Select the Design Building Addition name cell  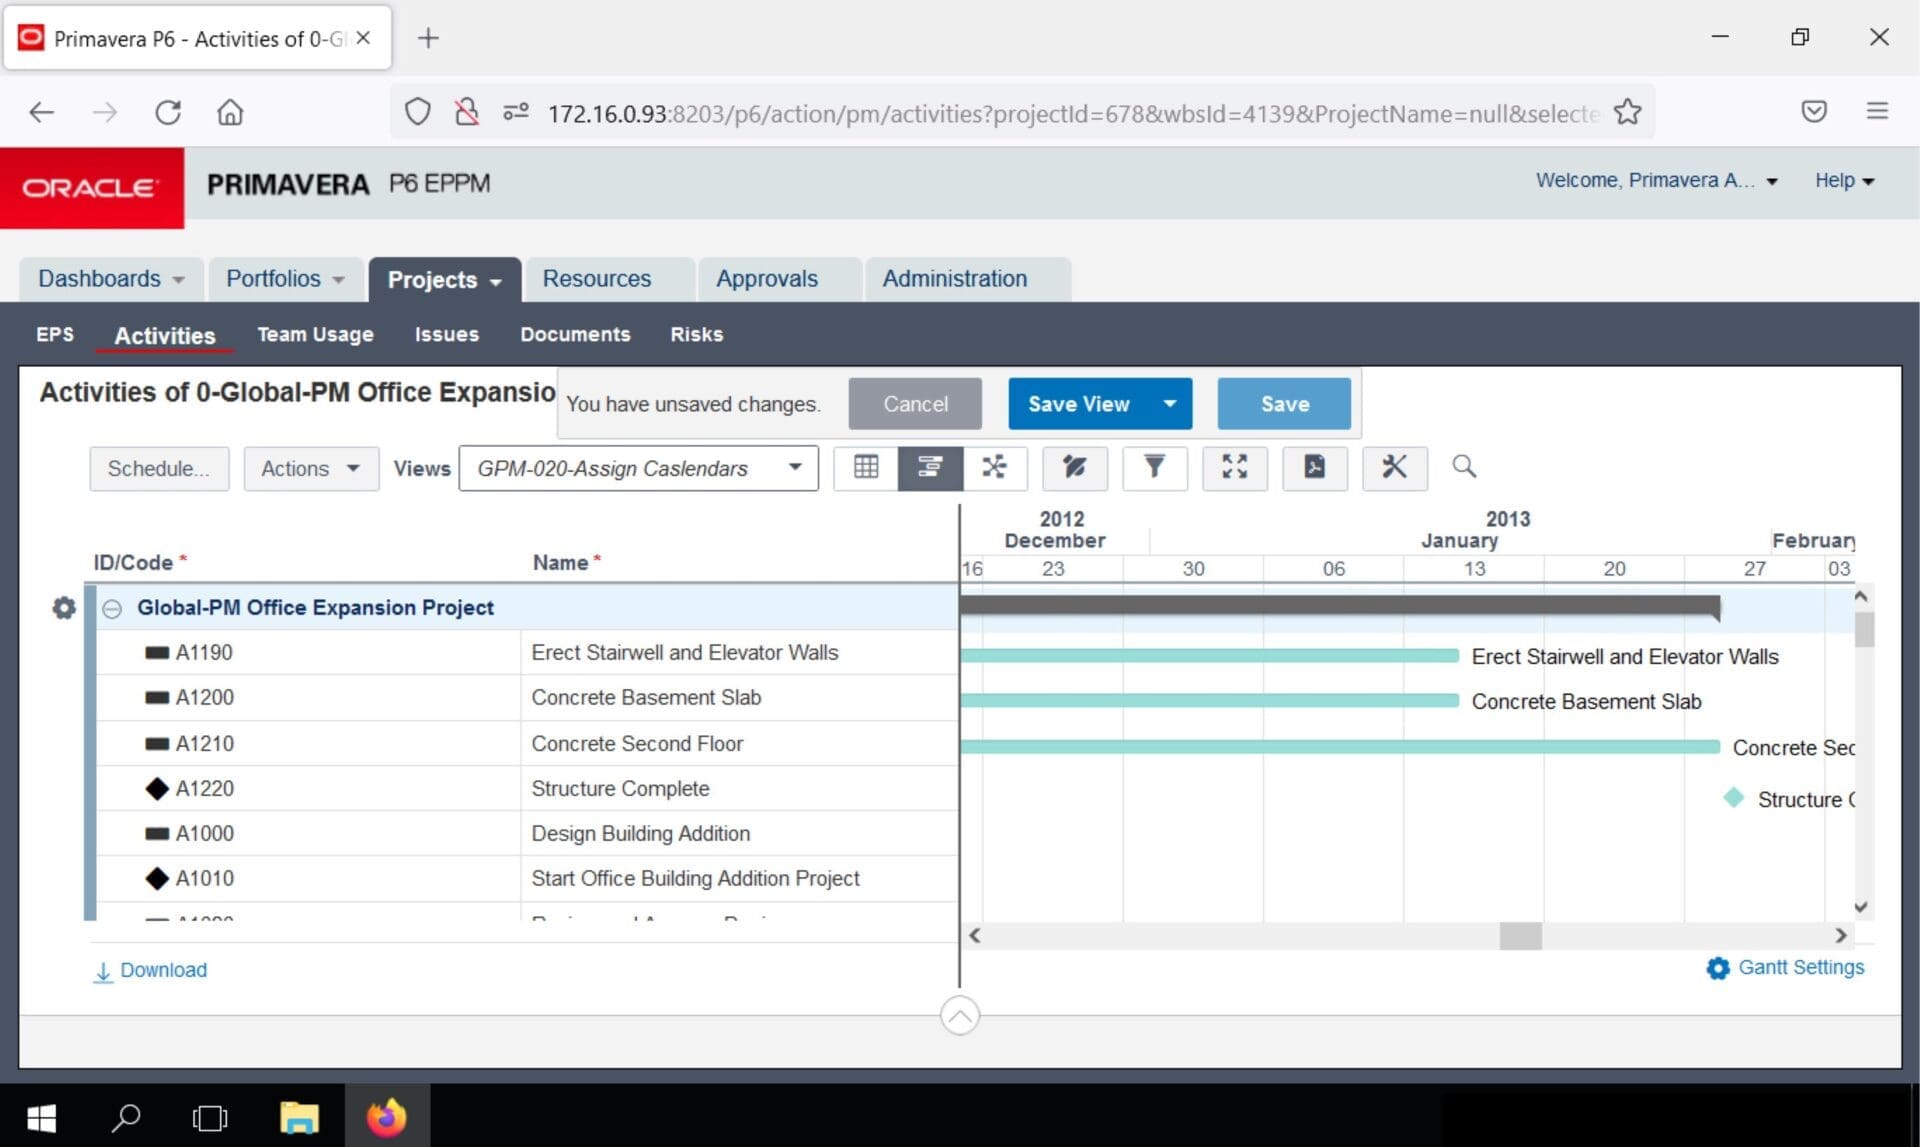pos(739,833)
